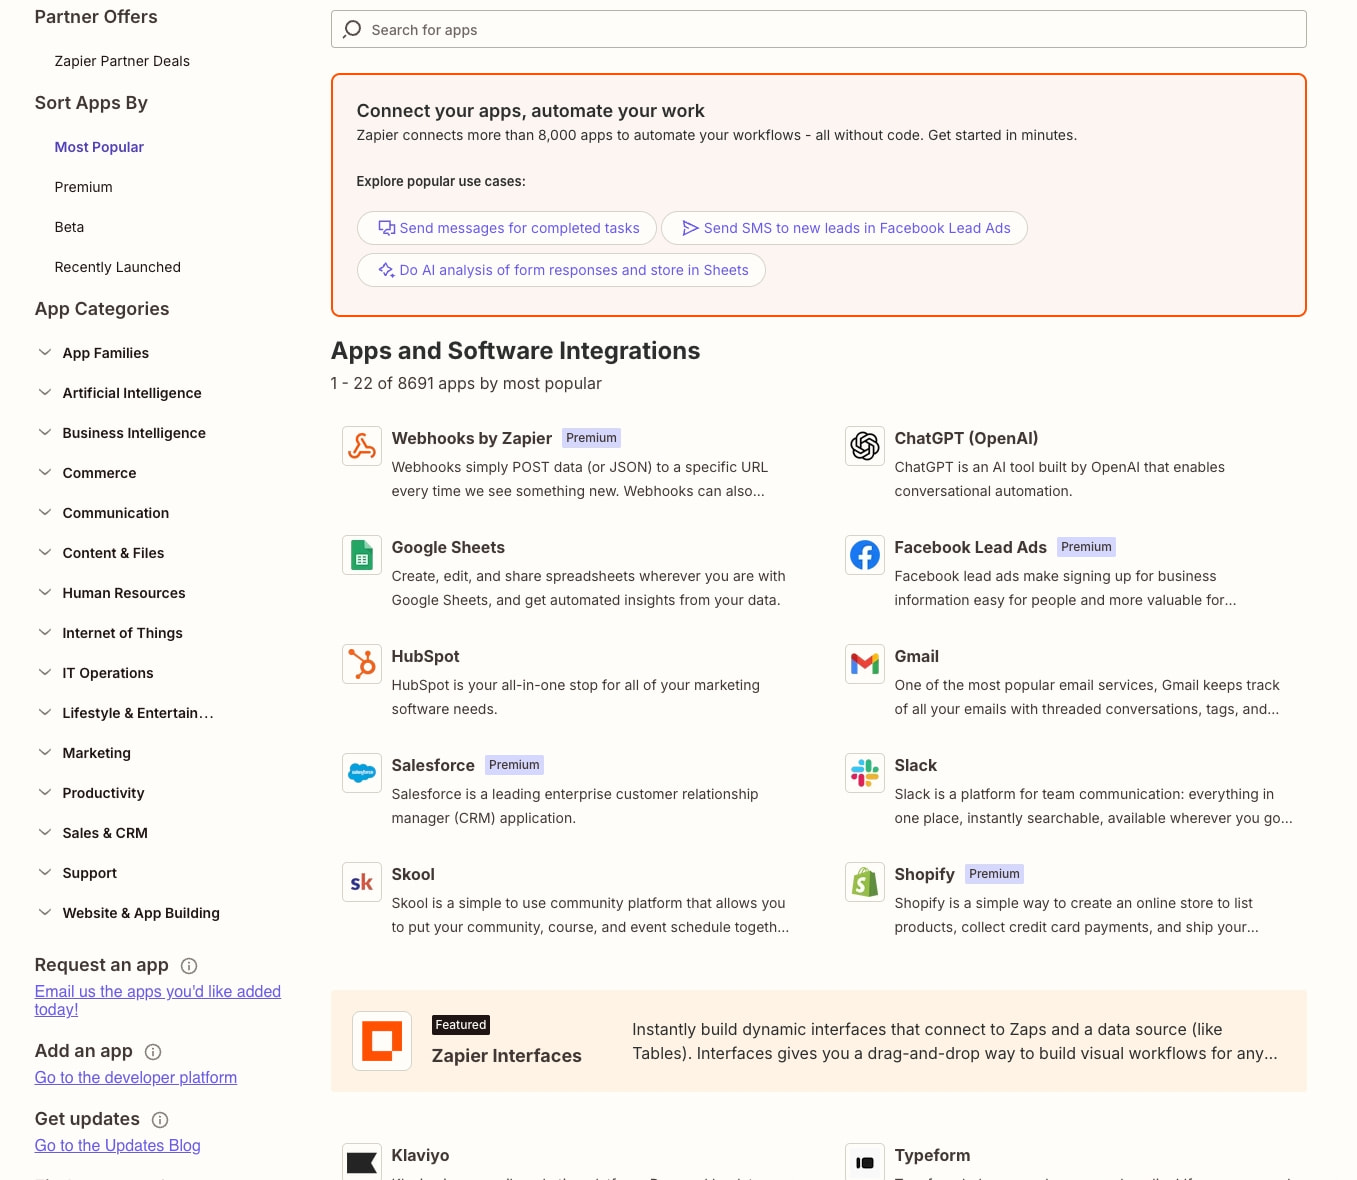Click the Zapier Interfaces orange icon

click(x=382, y=1041)
